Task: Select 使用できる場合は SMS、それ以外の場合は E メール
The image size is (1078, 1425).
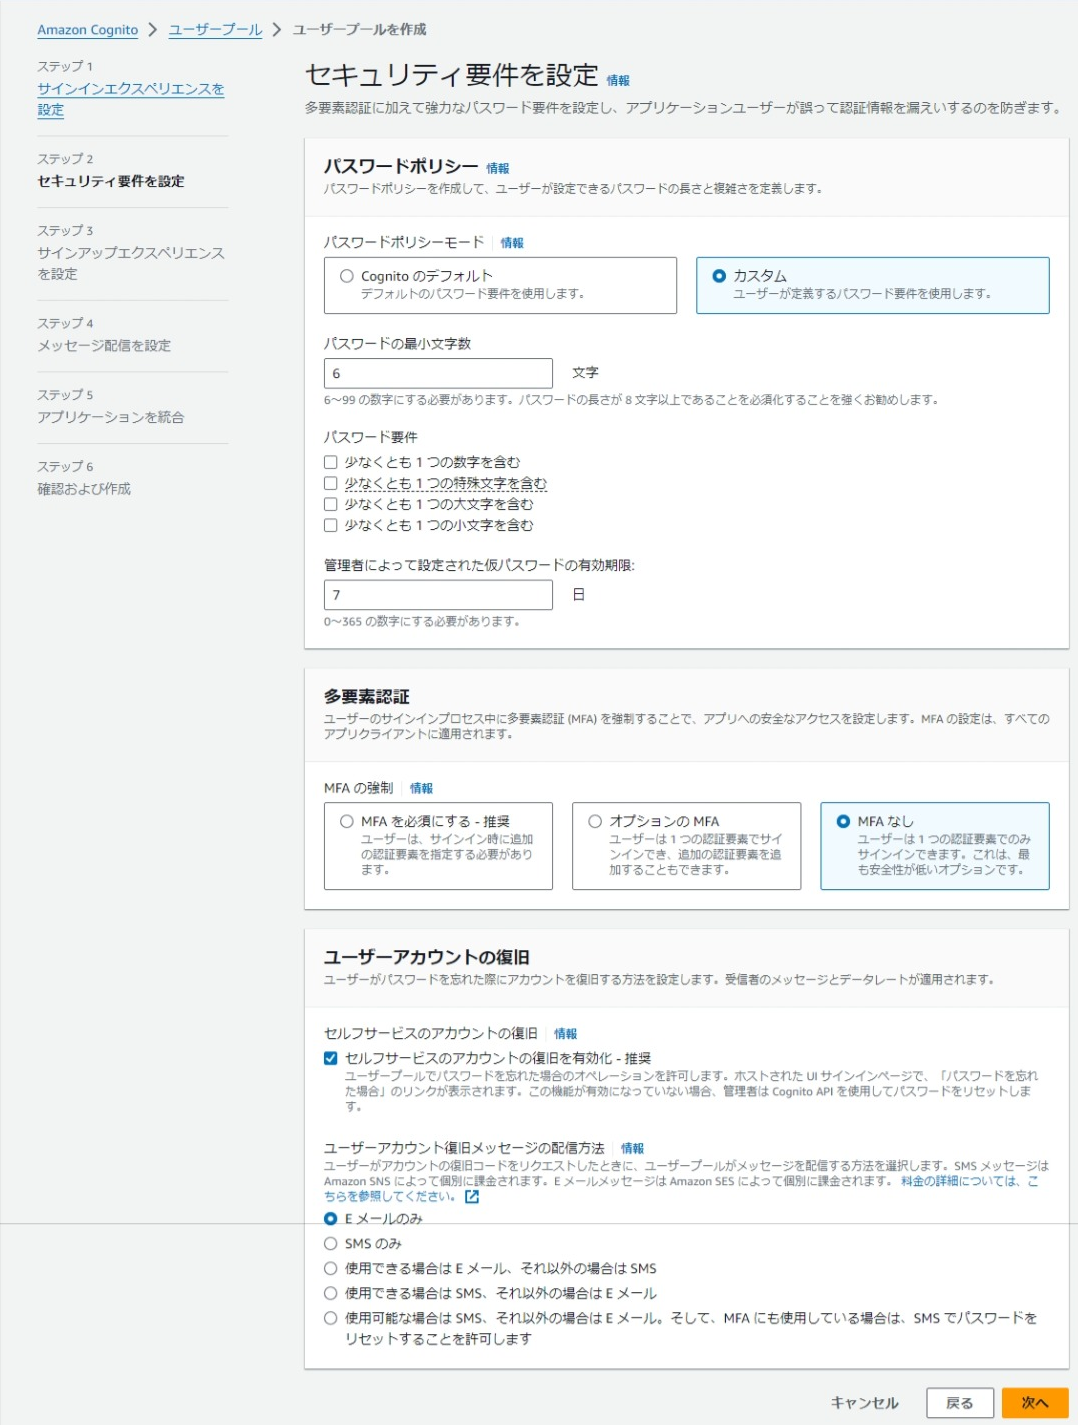Action: point(331,1293)
